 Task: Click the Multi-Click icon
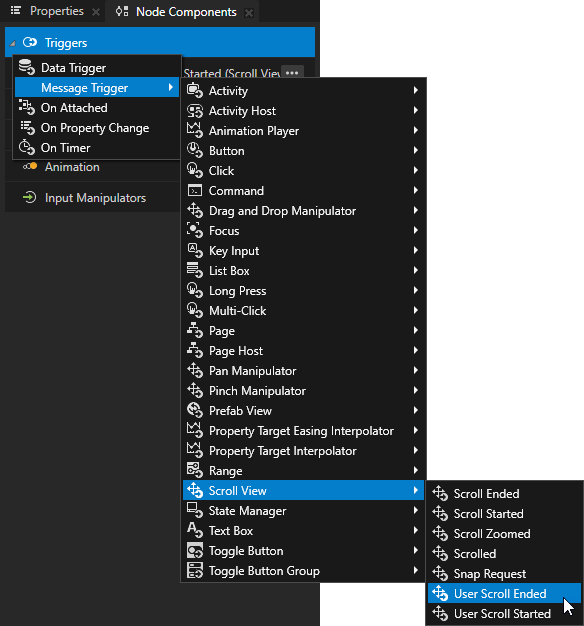click(x=195, y=310)
